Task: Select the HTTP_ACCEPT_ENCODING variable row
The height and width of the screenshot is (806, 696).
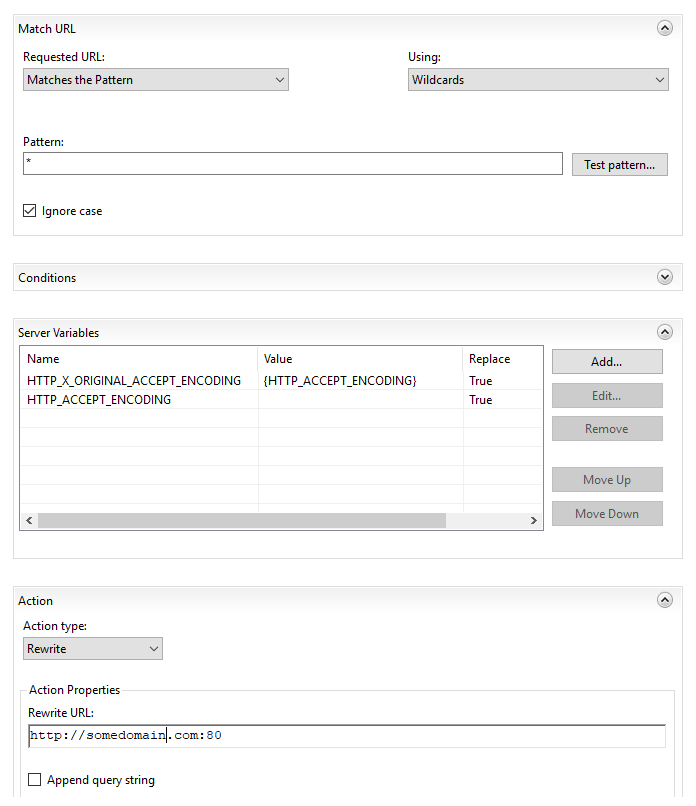Action: tap(281, 399)
